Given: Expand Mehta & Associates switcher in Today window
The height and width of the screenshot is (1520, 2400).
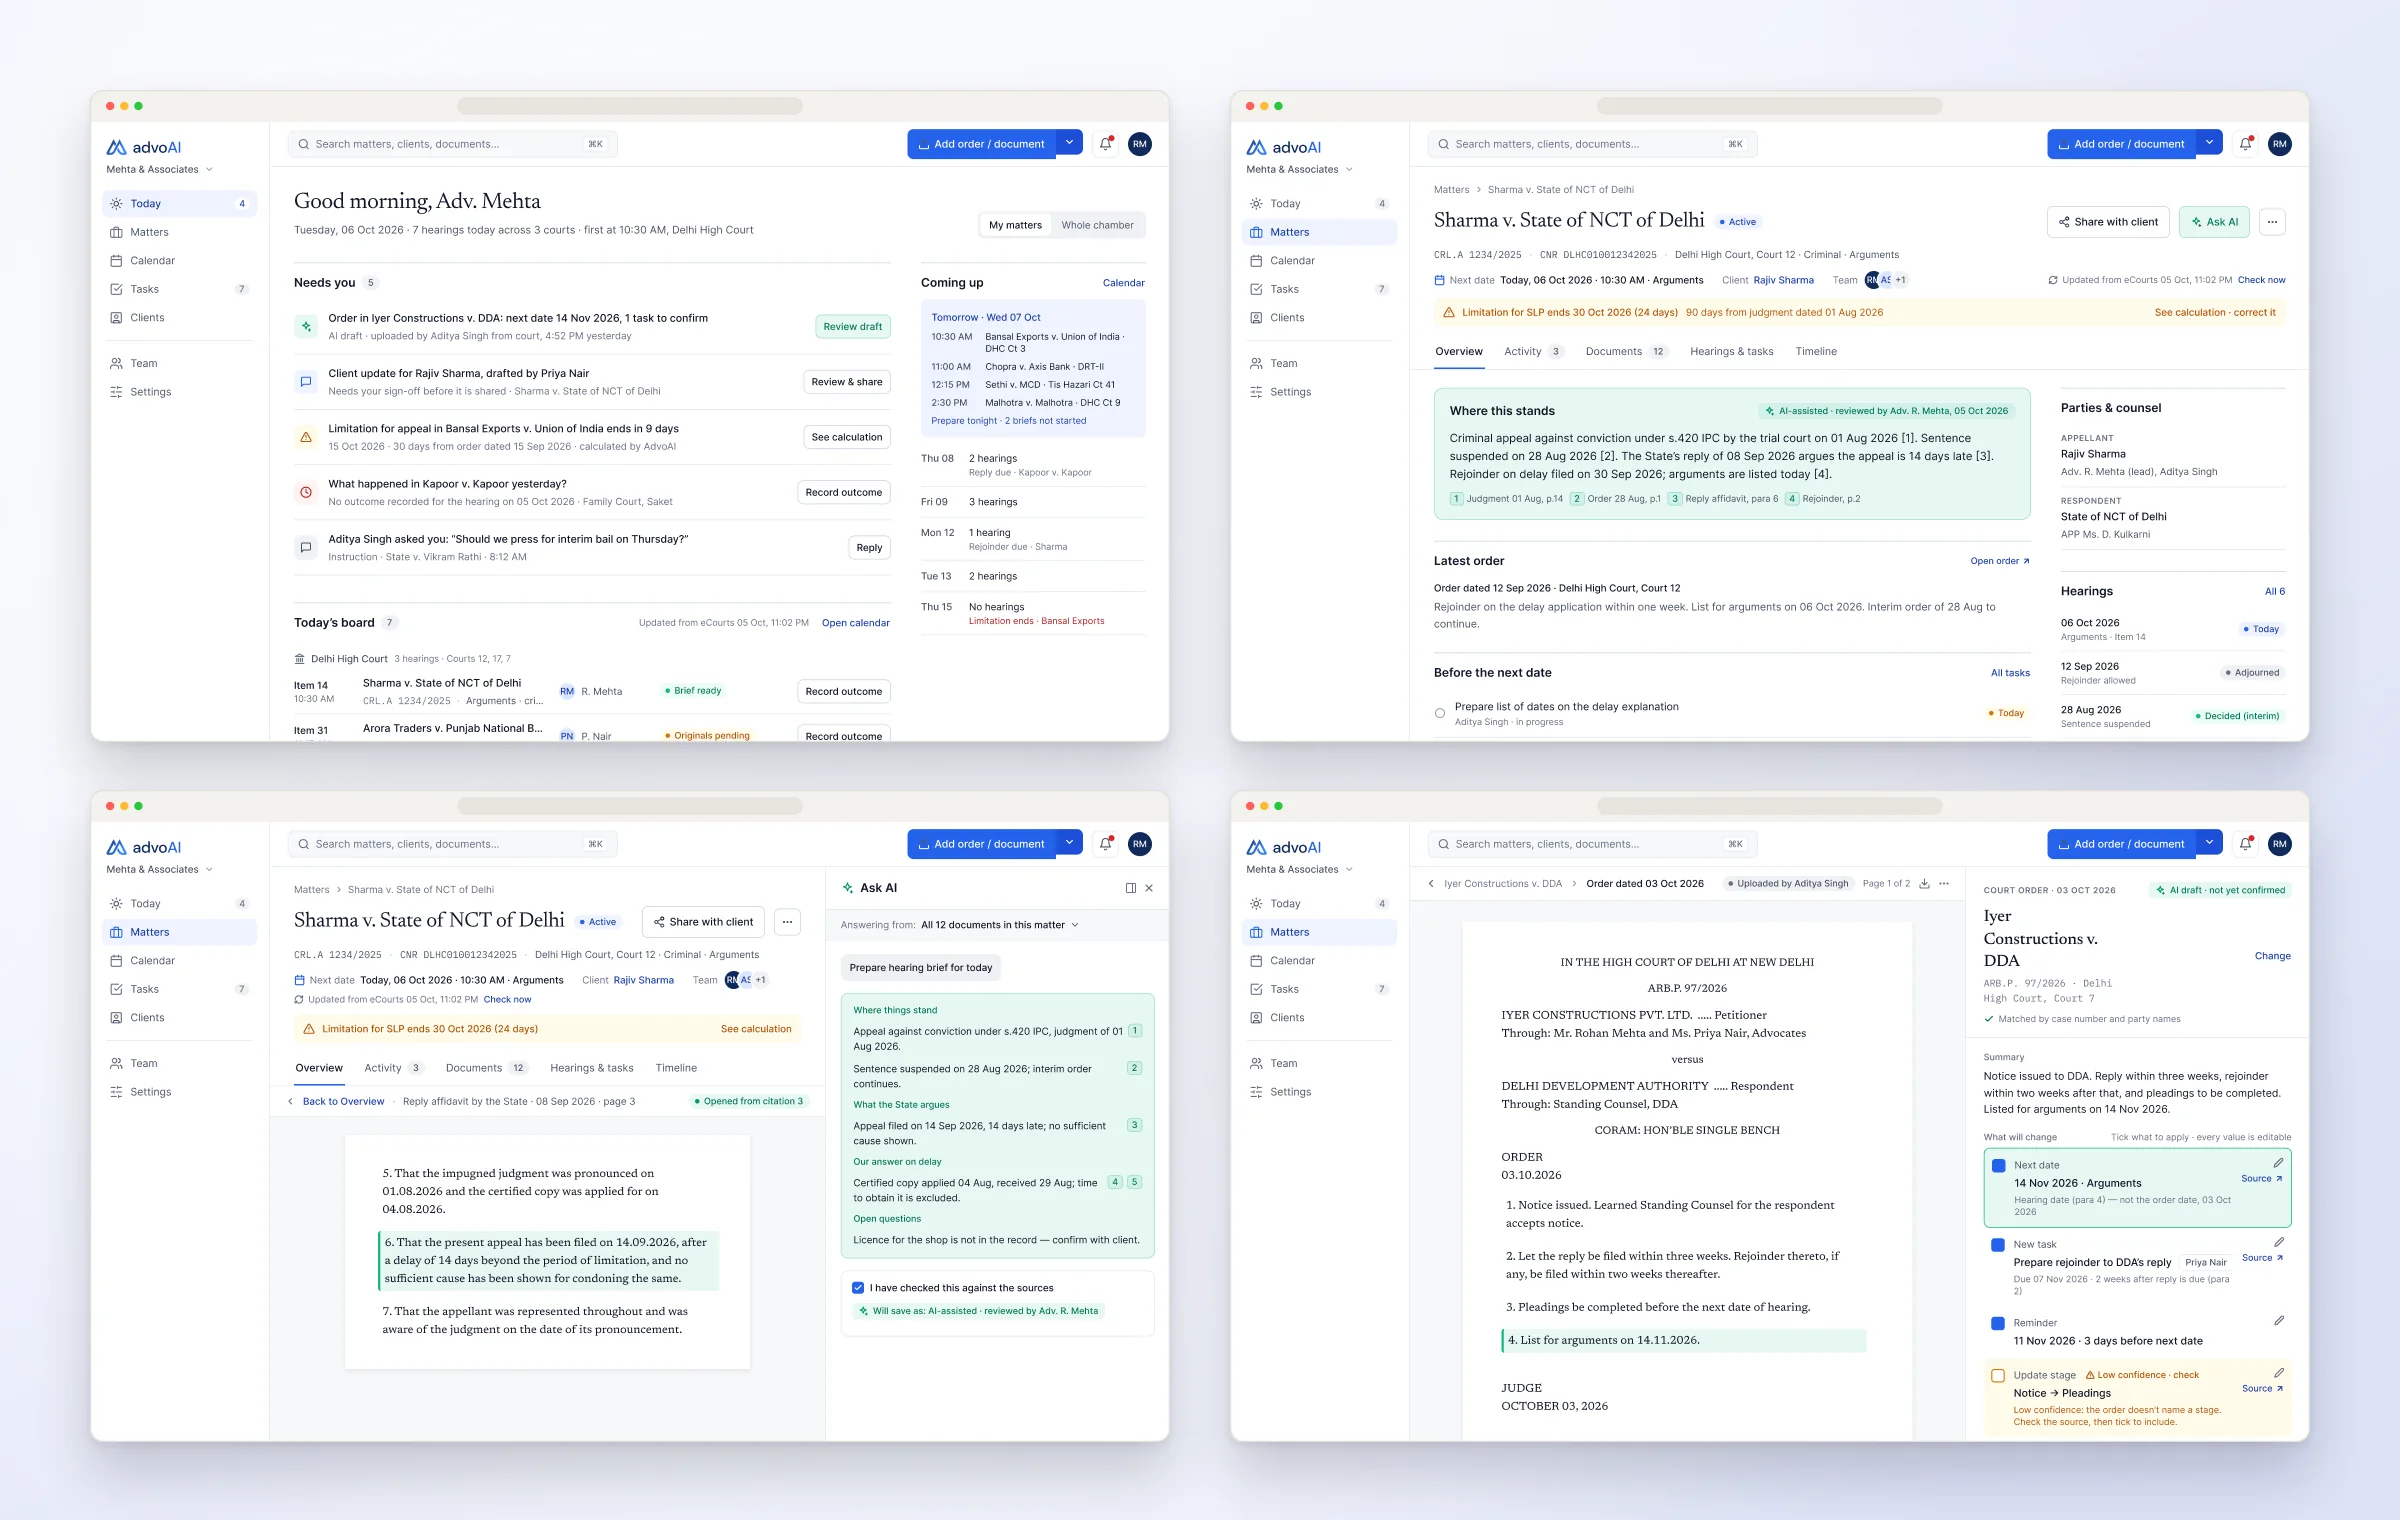Looking at the screenshot, I should (x=160, y=170).
